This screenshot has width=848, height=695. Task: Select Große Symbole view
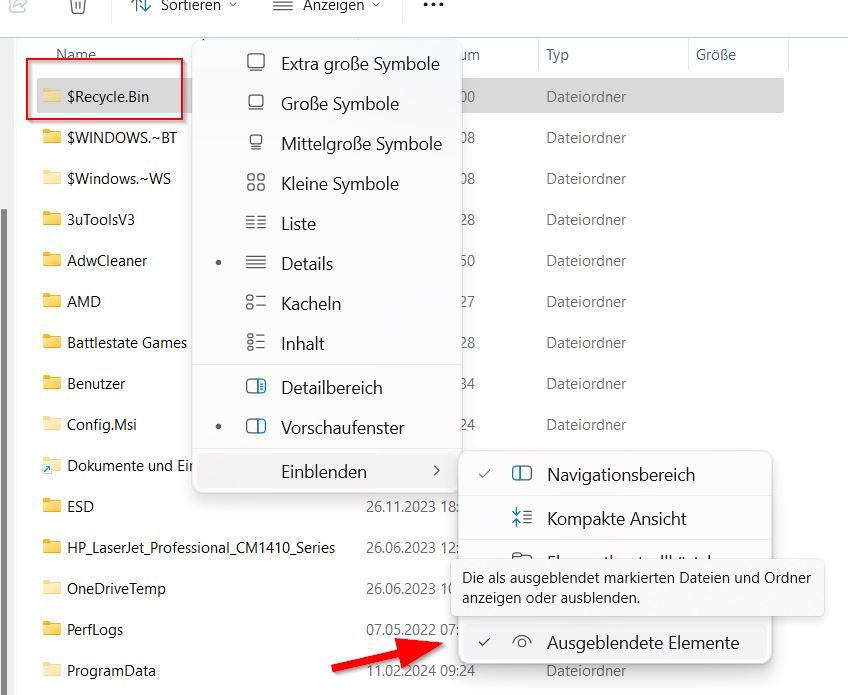click(x=327, y=104)
